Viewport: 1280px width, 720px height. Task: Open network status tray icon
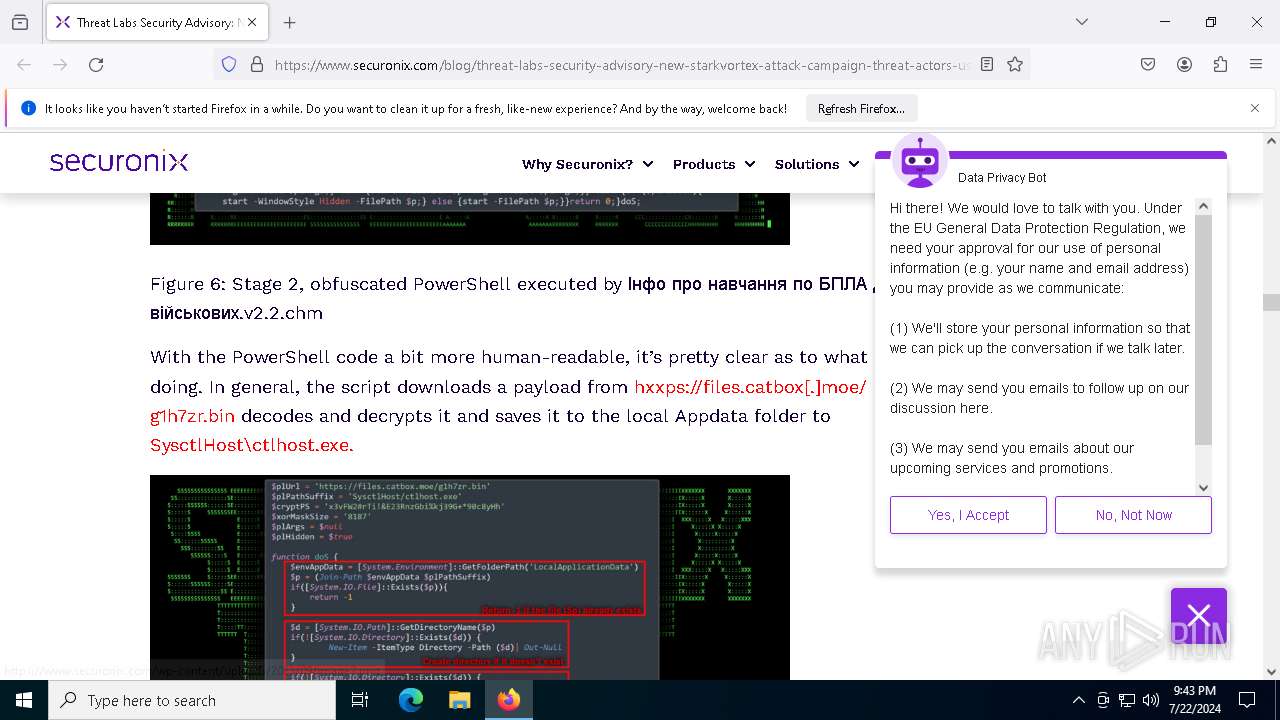pos(1127,700)
